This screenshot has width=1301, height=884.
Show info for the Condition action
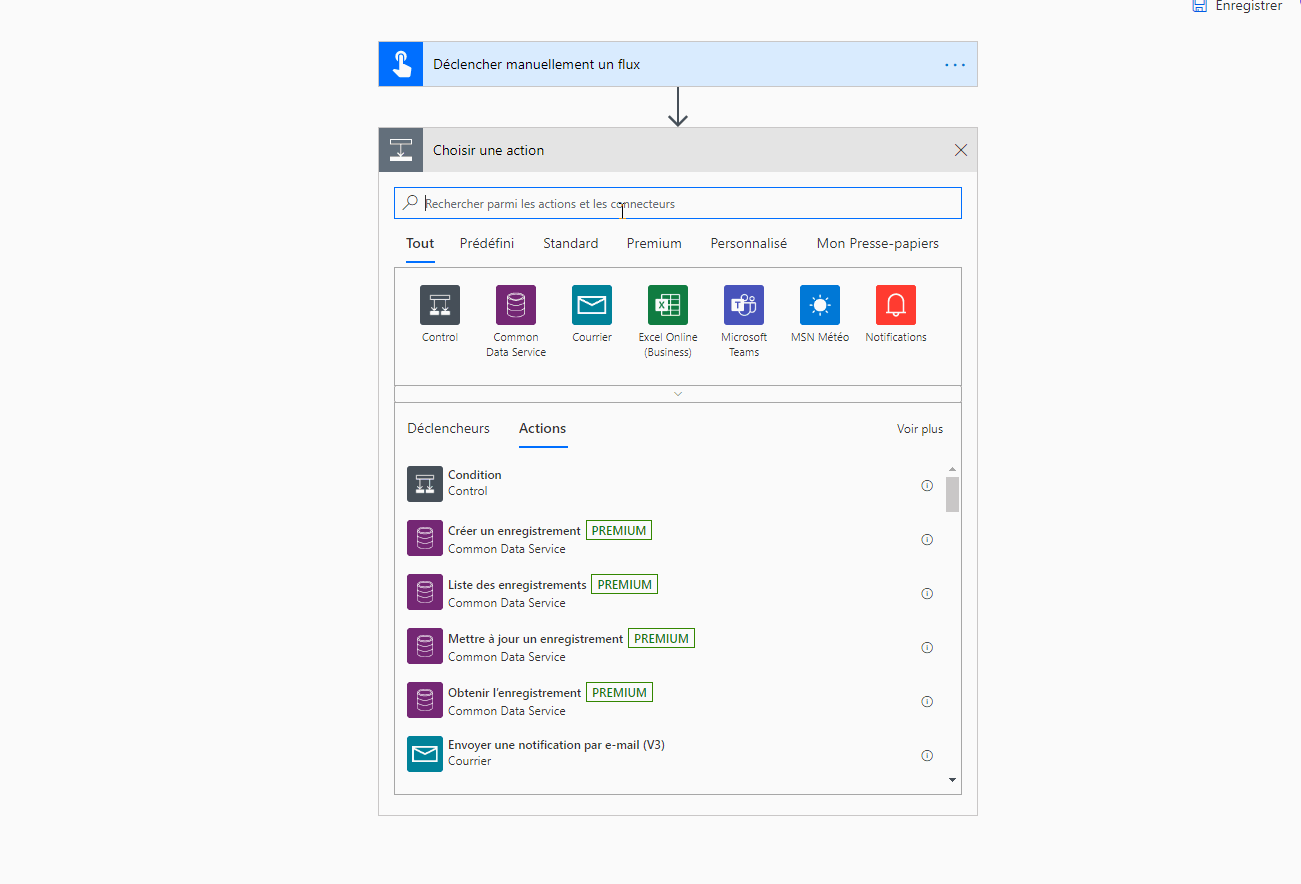click(927, 485)
